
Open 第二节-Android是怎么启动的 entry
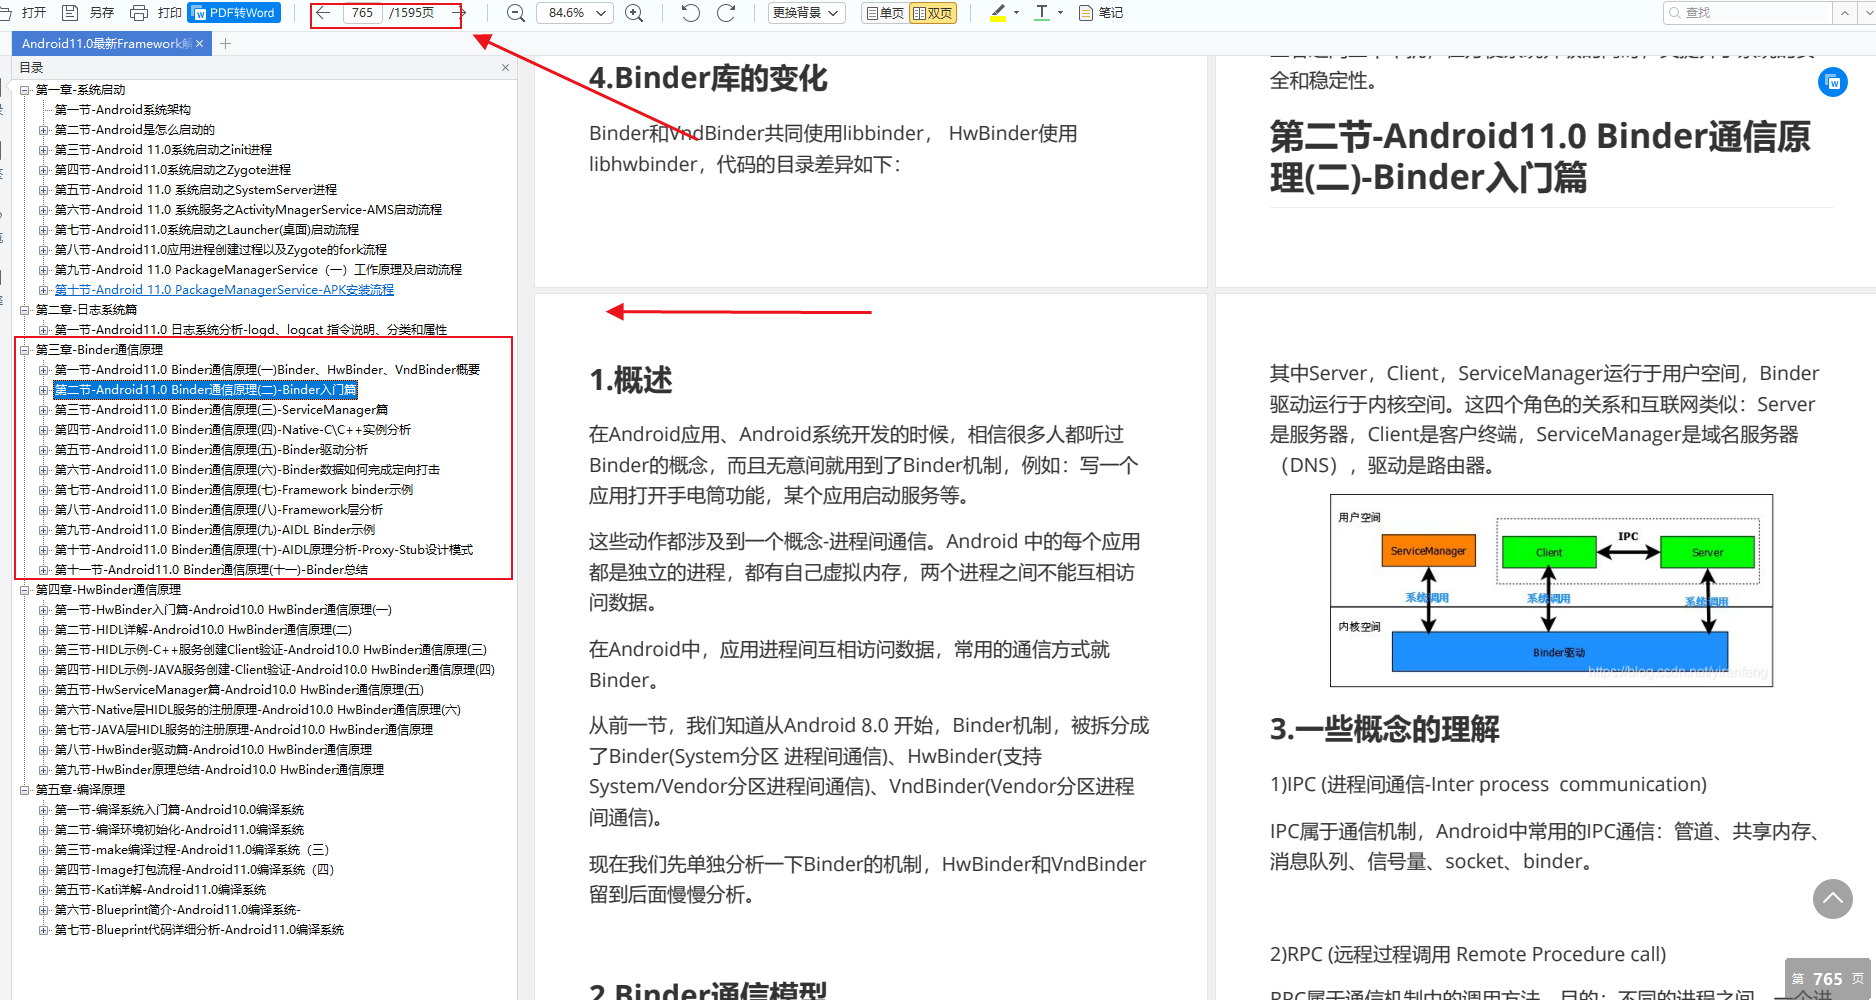(135, 130)
